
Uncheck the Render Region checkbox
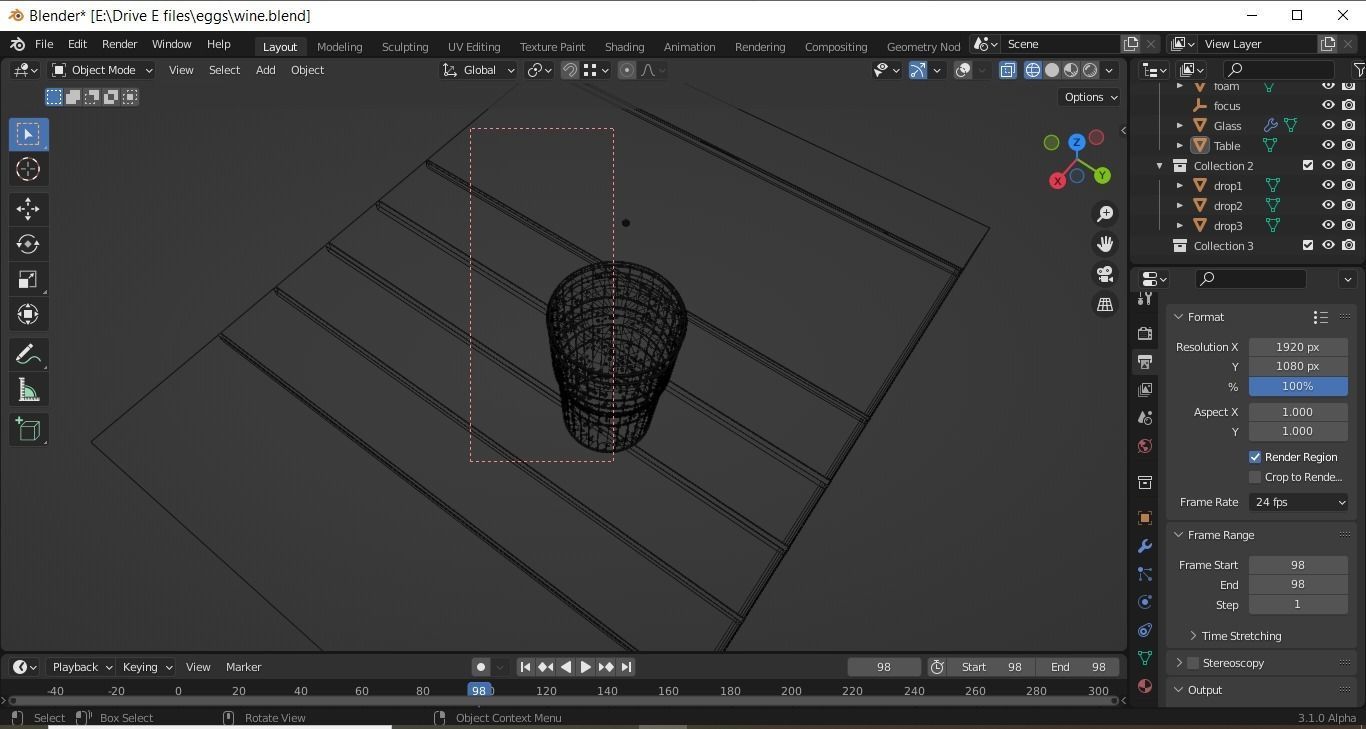(1255, 457)
